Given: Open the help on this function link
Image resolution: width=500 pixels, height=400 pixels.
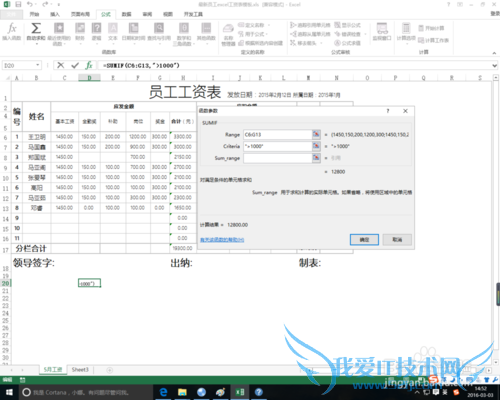Looking at the screenshot, I should (x=222, y=240).
